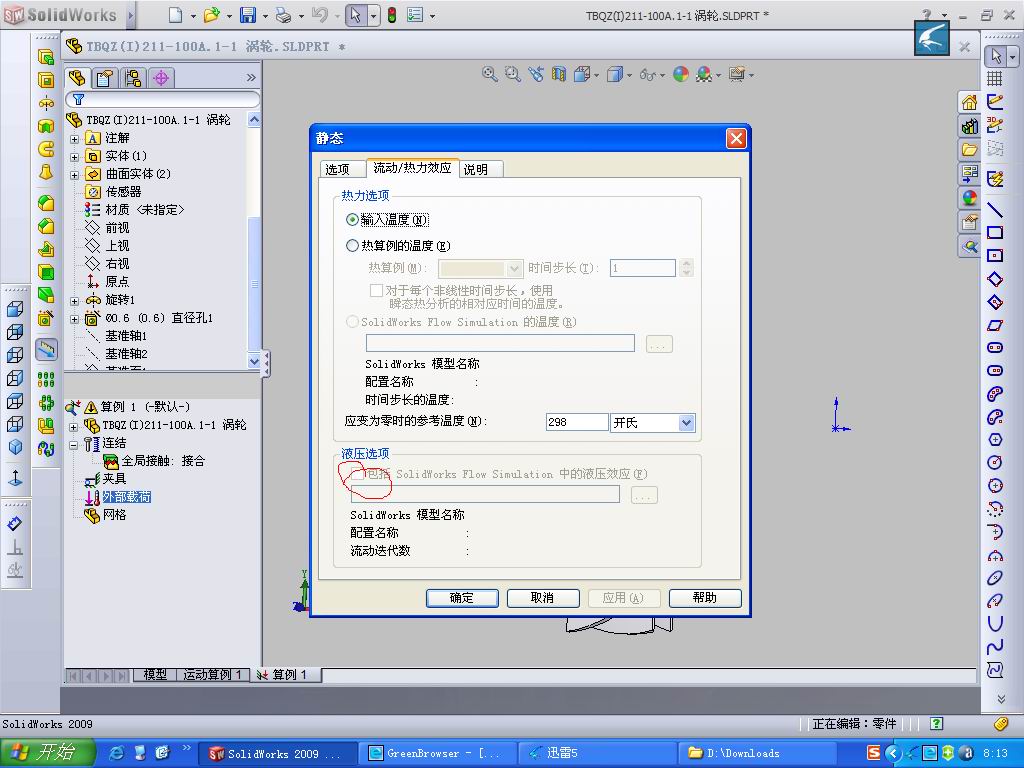This screenshot has height=768, width=1024.
Task: Click the Normal To view arrow icon
Action: [15, 477]
